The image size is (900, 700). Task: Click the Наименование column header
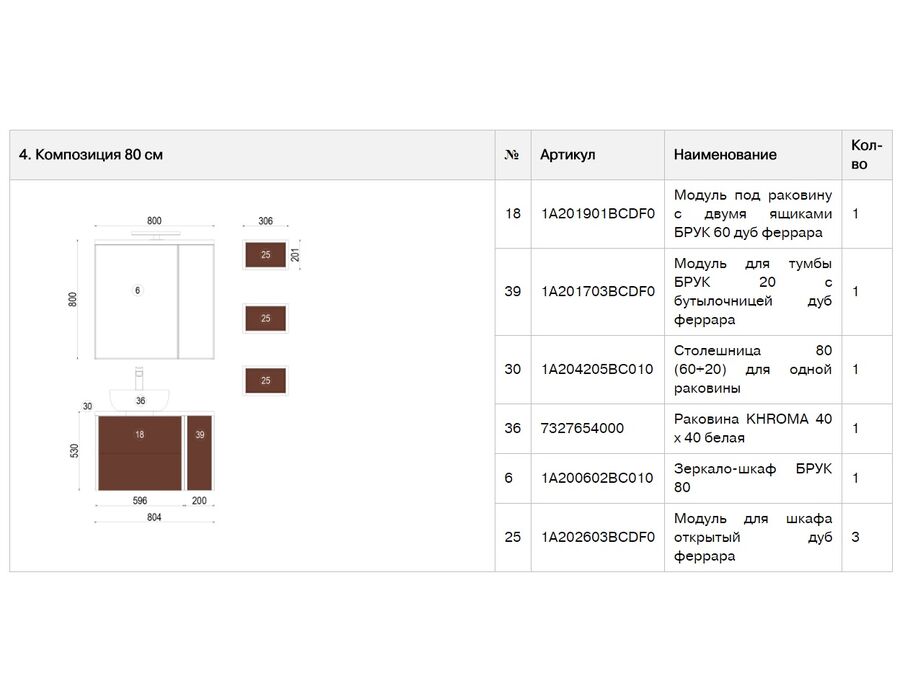(x=725, y=155)
